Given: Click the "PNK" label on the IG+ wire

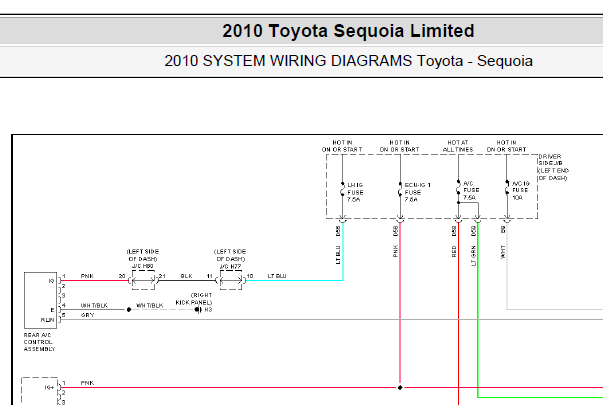Looking at the screenshot, I should click(x=87, y=383).
